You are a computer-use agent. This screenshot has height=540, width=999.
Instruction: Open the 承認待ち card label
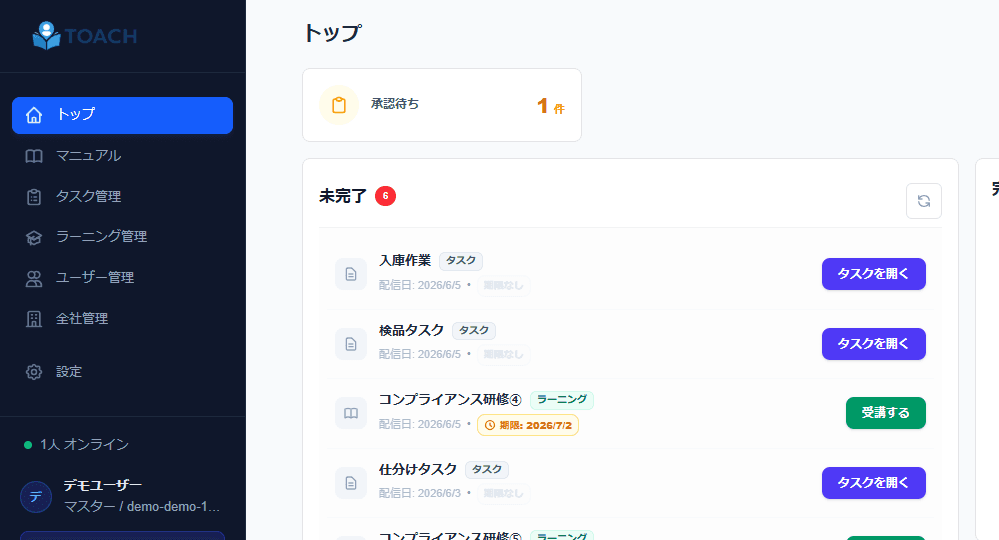click(x=395, y=104)
